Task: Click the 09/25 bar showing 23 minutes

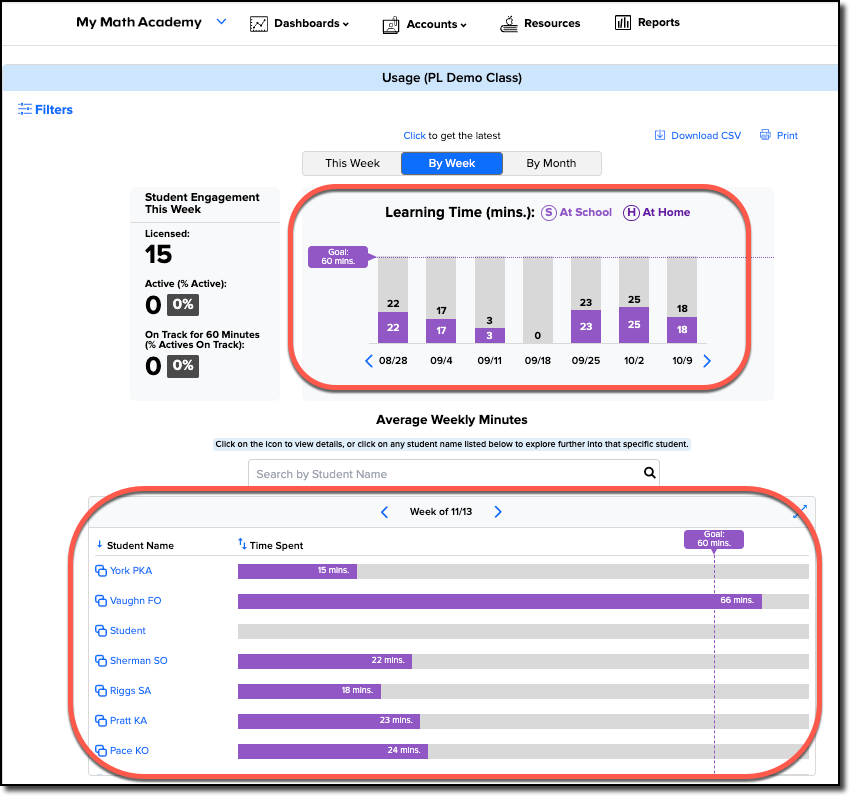Action: click(x=585, y=326)
